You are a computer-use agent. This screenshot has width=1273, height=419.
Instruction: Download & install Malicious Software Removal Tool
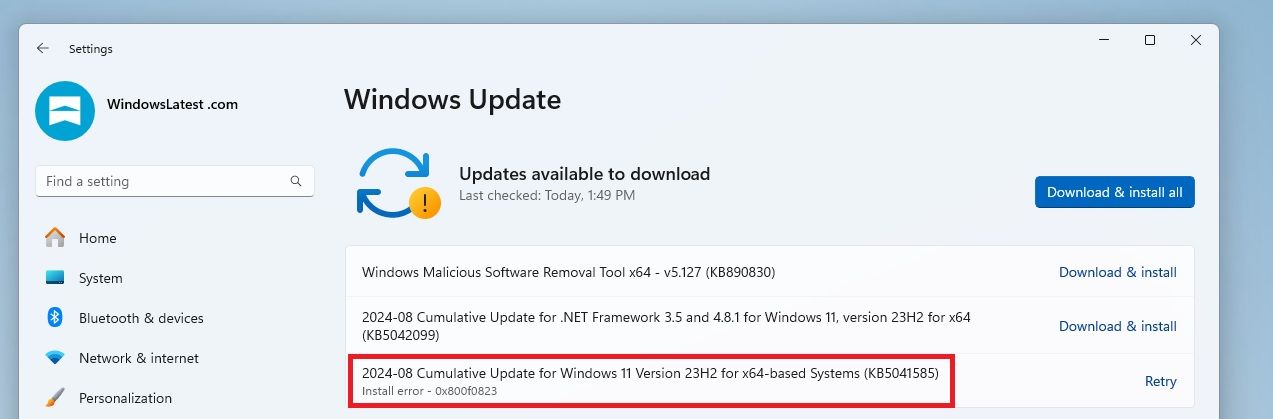coord(1117,272)
